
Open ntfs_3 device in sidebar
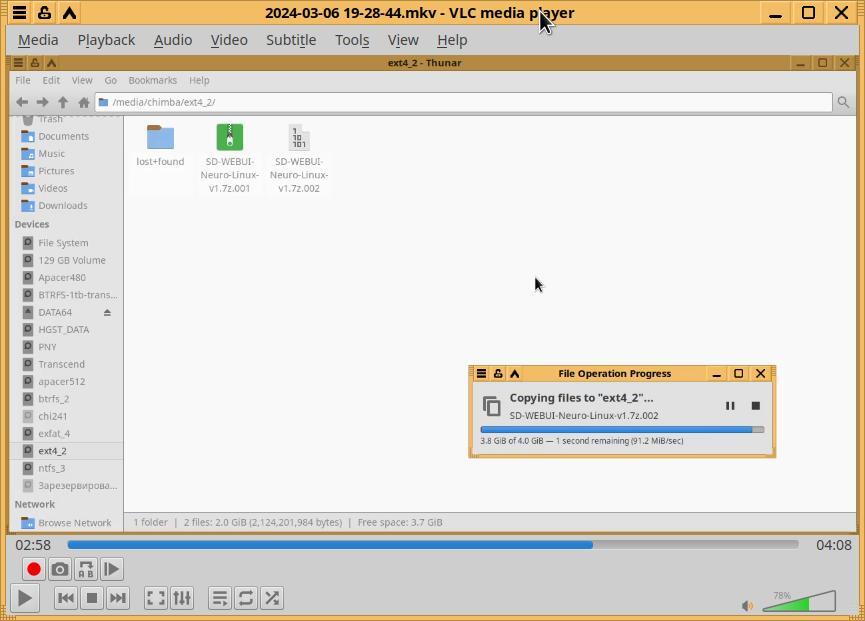[51, 468]
